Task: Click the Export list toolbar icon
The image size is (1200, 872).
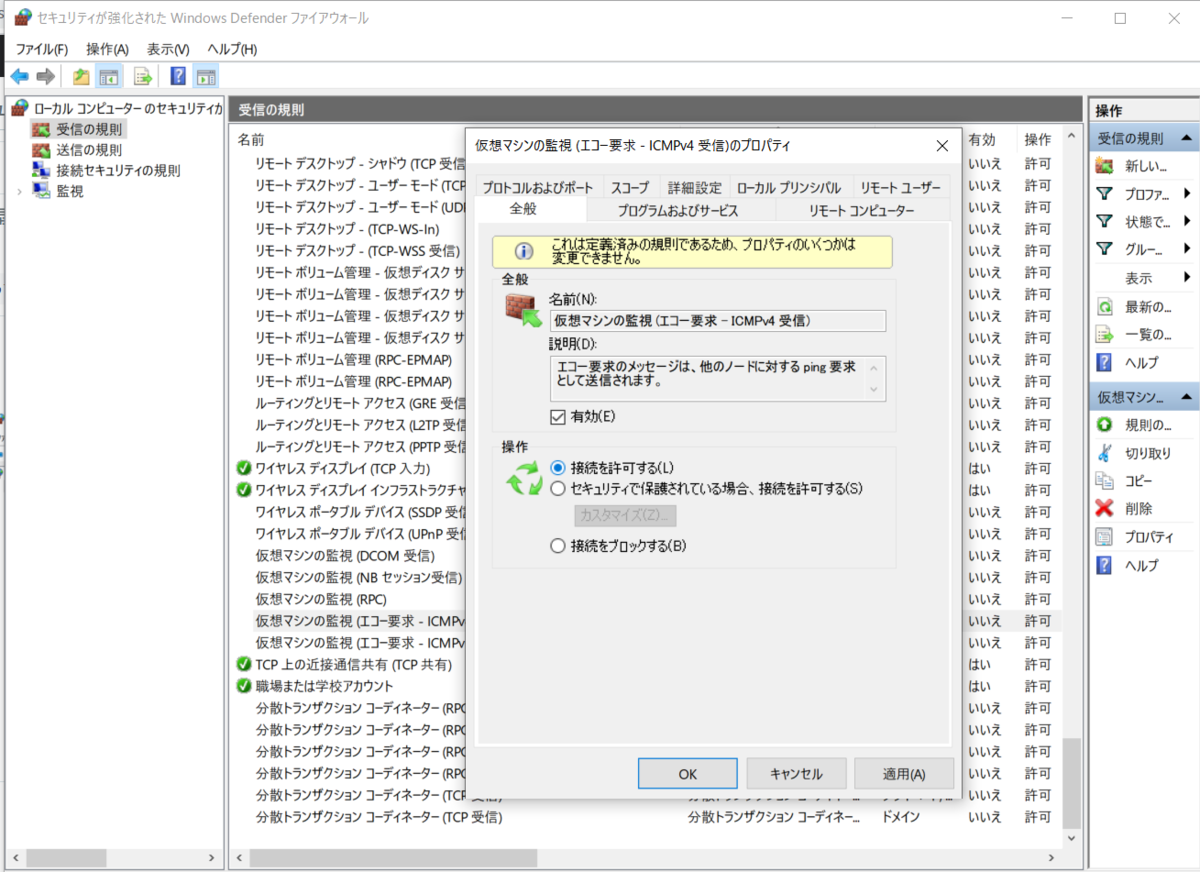Action: 143,76
